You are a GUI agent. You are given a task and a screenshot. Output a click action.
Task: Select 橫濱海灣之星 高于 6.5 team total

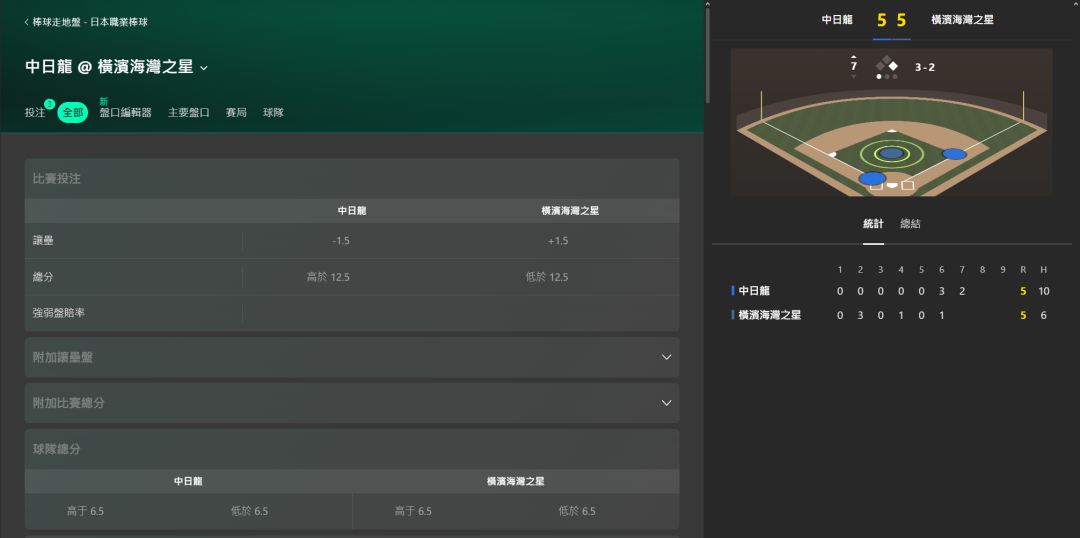coord(413,511)
